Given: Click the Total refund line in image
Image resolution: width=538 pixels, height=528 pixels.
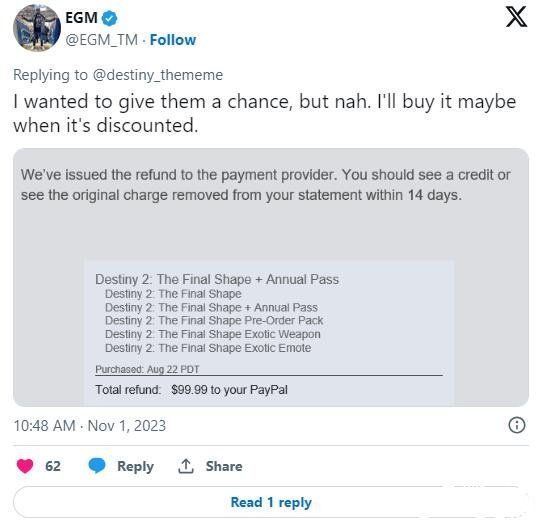Looking at the screenshot, I should coord(191,390).
